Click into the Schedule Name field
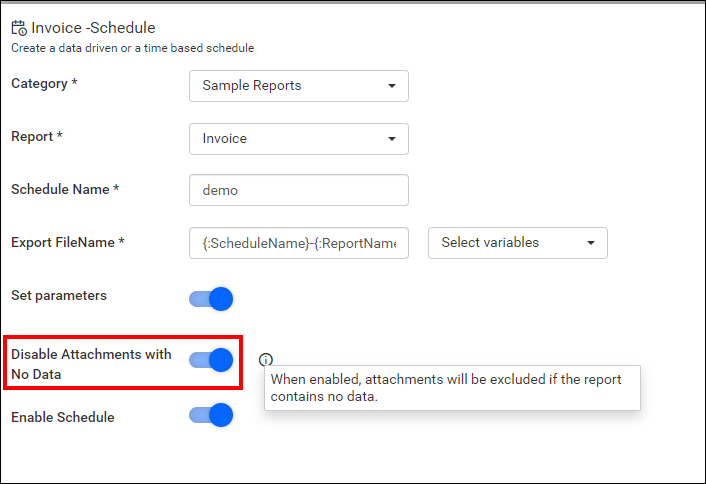 [x=299, y=190]
